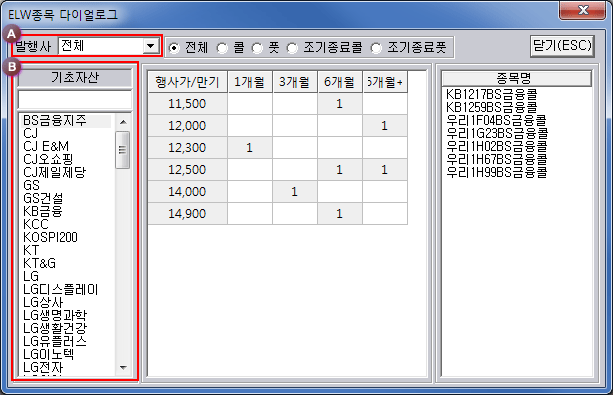Select 우리1H02BS금융콜 item

pos(496,146)
